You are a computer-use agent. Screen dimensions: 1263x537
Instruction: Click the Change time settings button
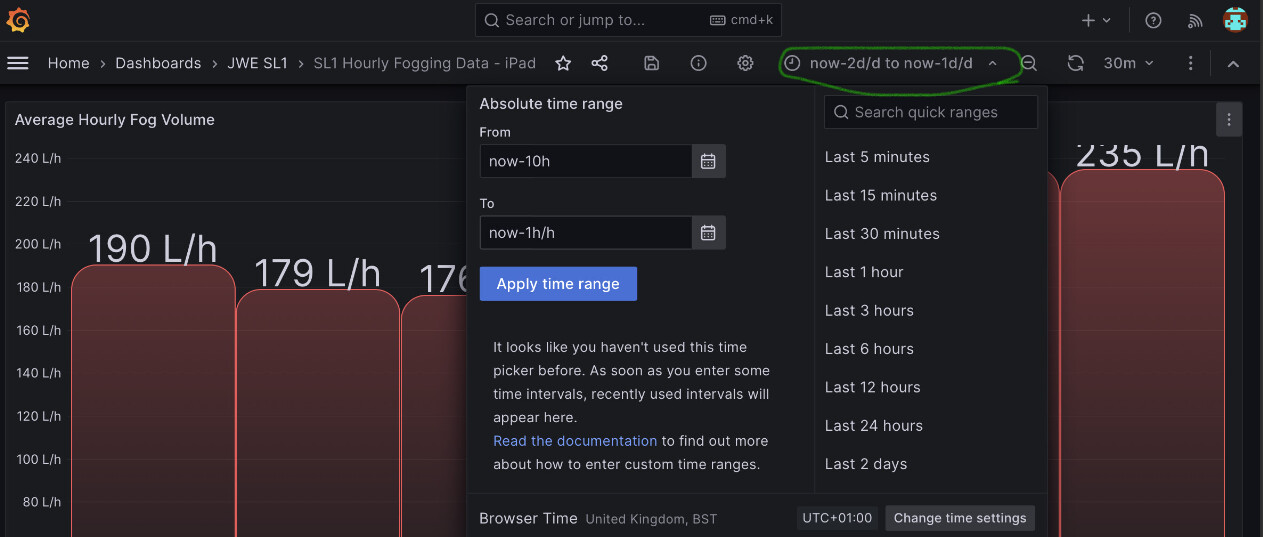(x=960, y=518)
